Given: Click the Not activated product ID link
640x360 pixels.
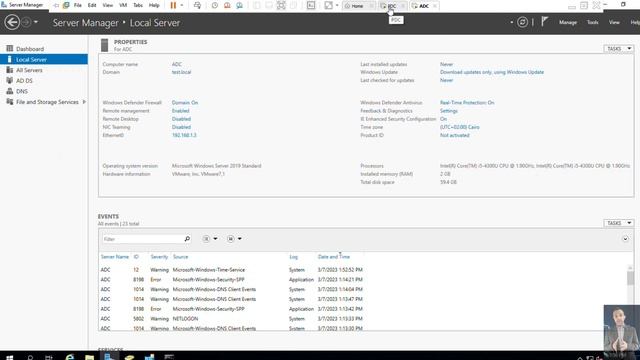Looking at the screenshot, I should click(x=454, y=135).
